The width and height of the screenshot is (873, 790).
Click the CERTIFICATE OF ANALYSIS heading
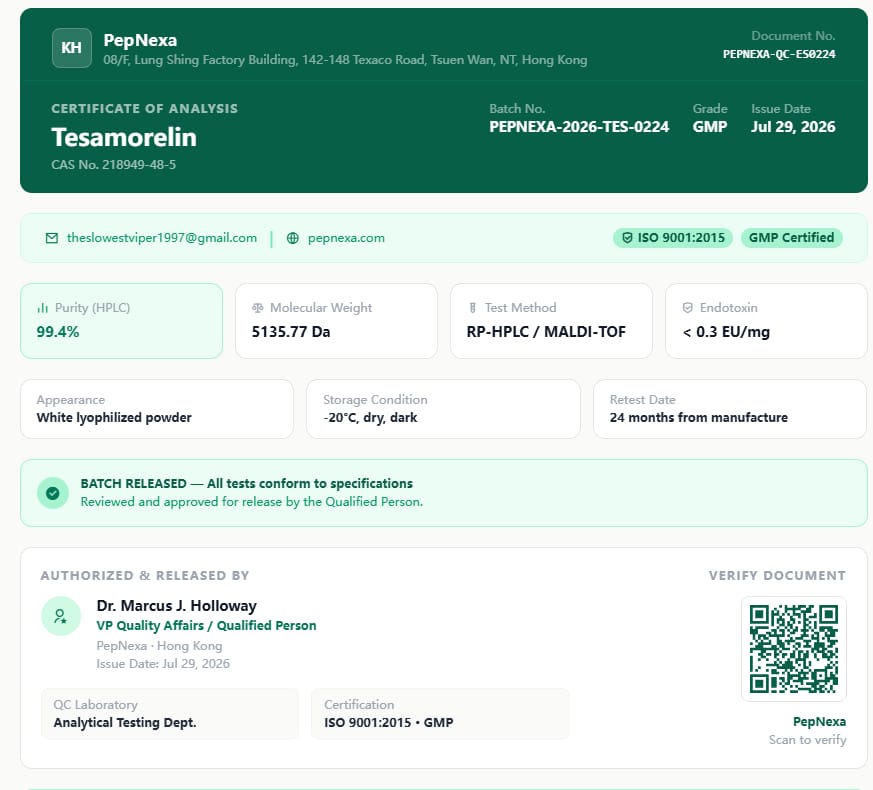coord(145,109)
